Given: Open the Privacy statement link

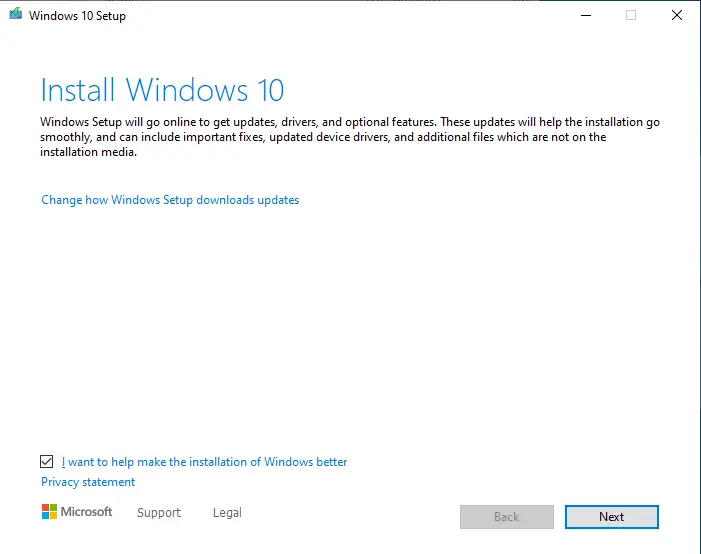Looking at the screenshot, I should [88, 482].
